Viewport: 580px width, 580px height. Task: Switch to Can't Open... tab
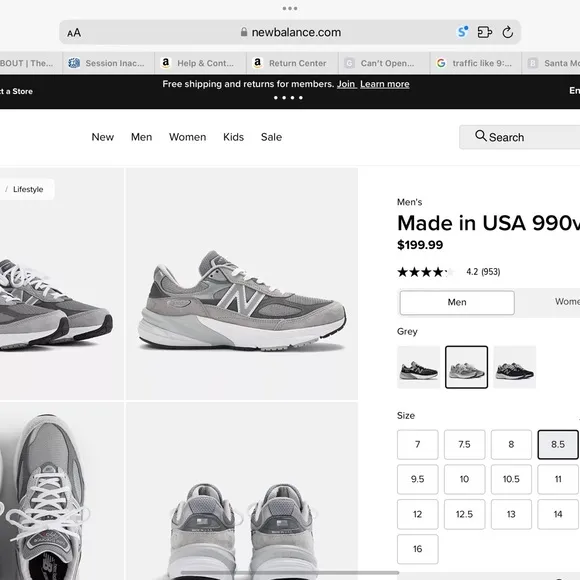(384, 63)
